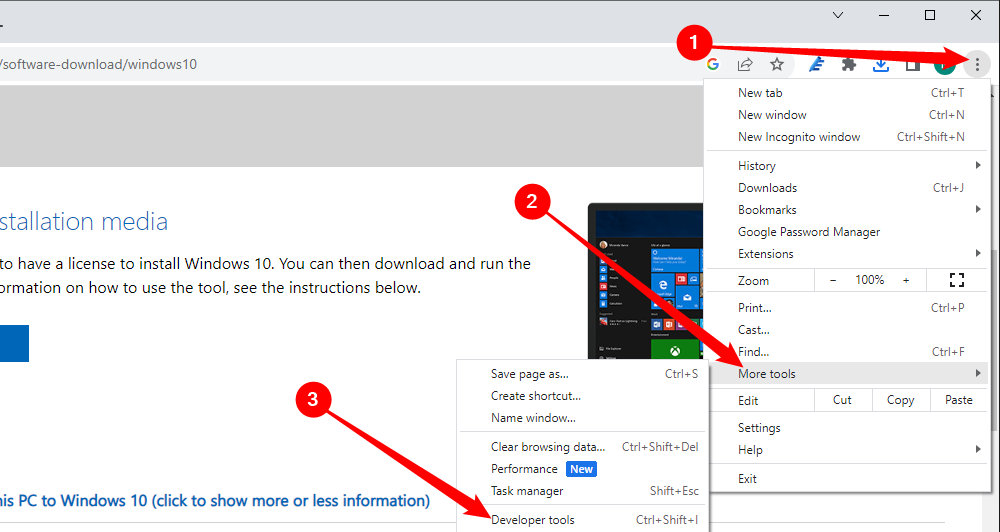The image size is (1000, 532).
Task: Click the share page icon
Action: [745, 65]
